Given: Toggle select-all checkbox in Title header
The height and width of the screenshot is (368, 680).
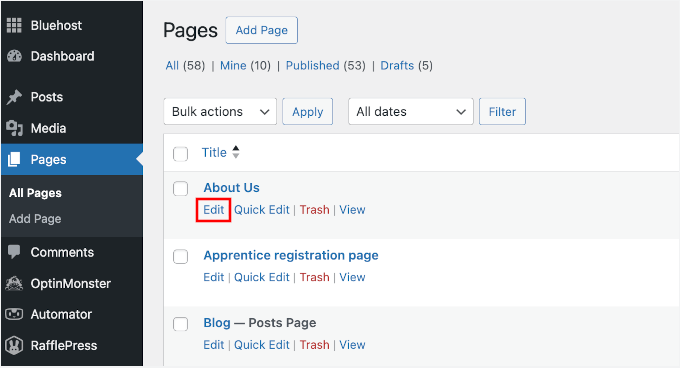Looking at the screenshot, I should [x=180, y=154].
